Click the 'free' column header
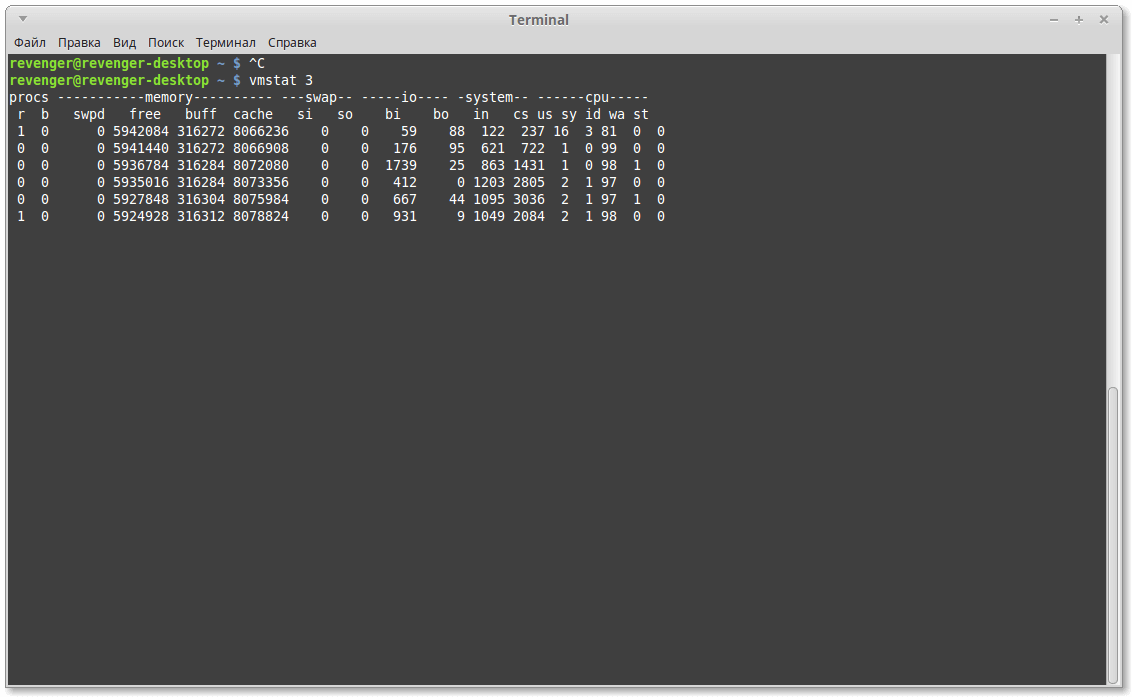1132x697 pixels. (145, 114)
